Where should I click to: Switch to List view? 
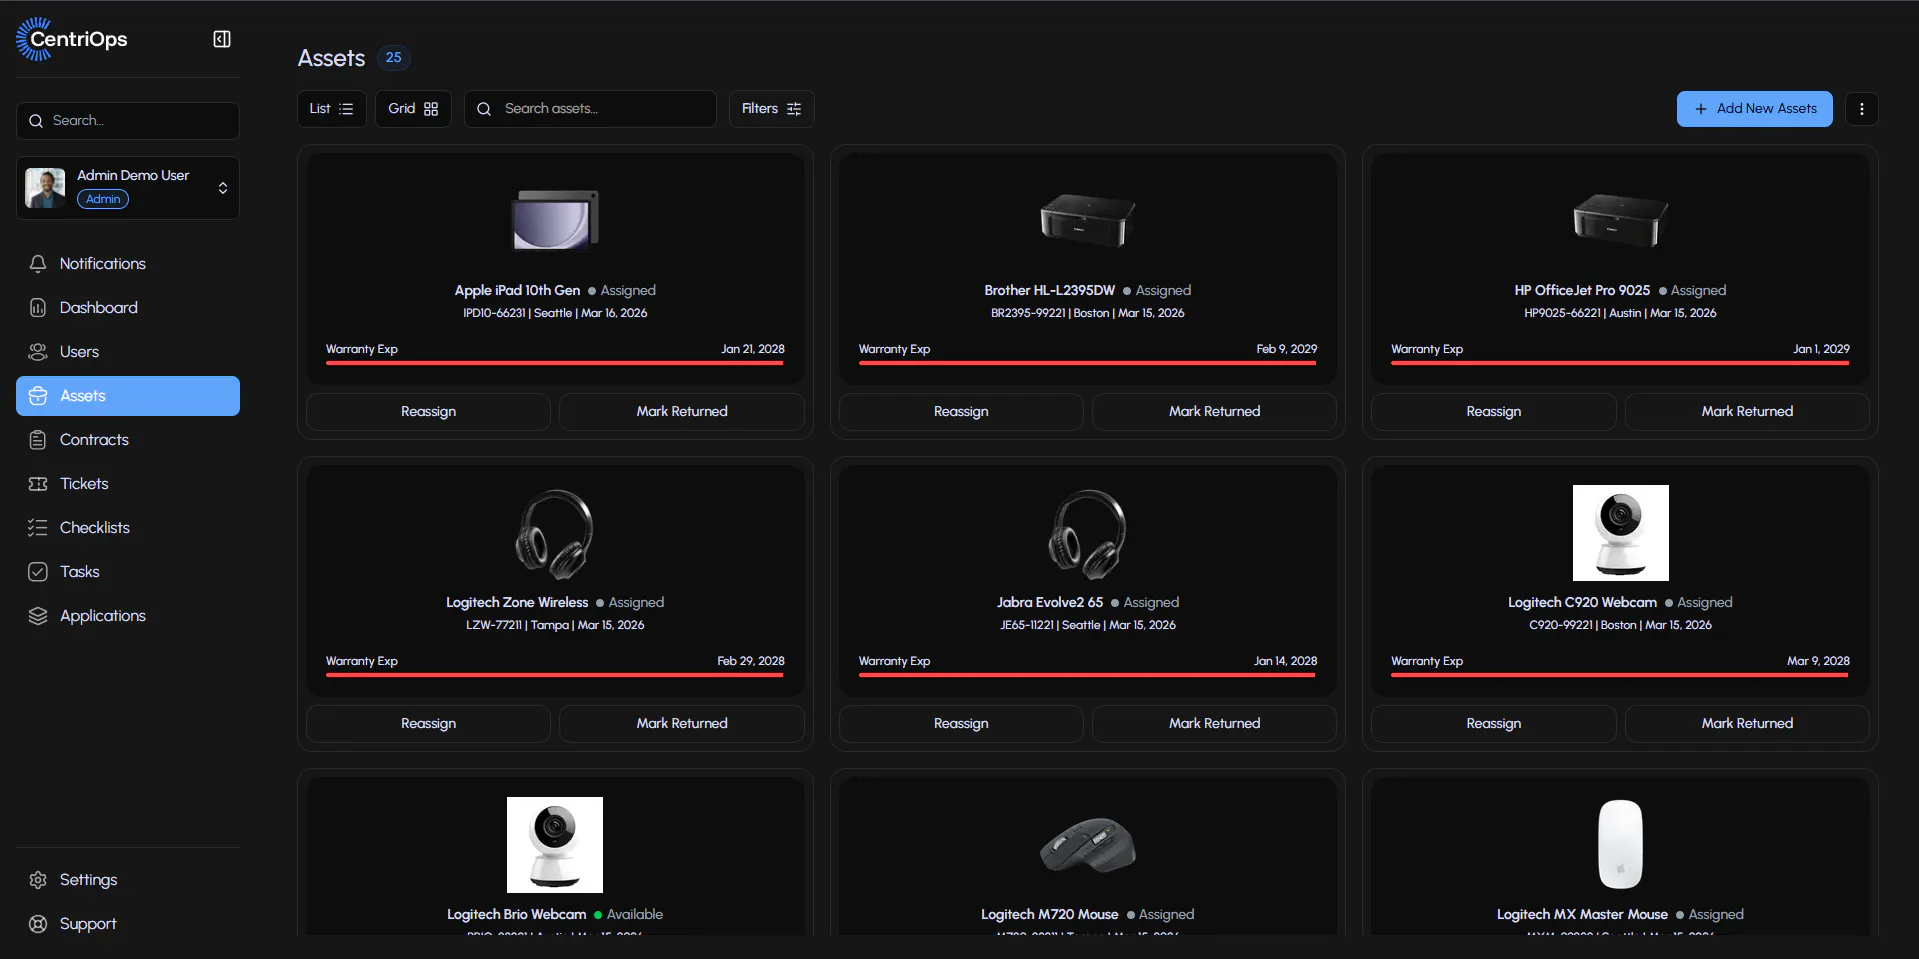[331, 109]
